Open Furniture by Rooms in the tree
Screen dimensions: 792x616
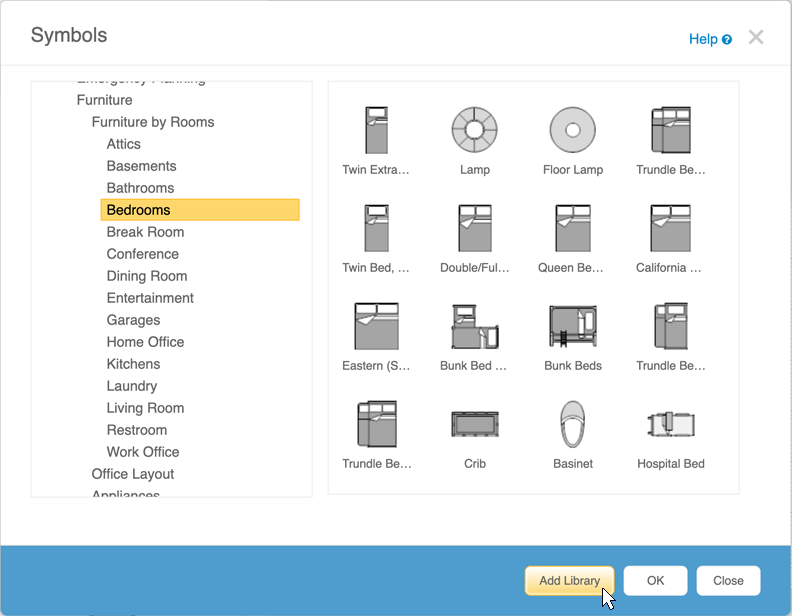point(153,122)
